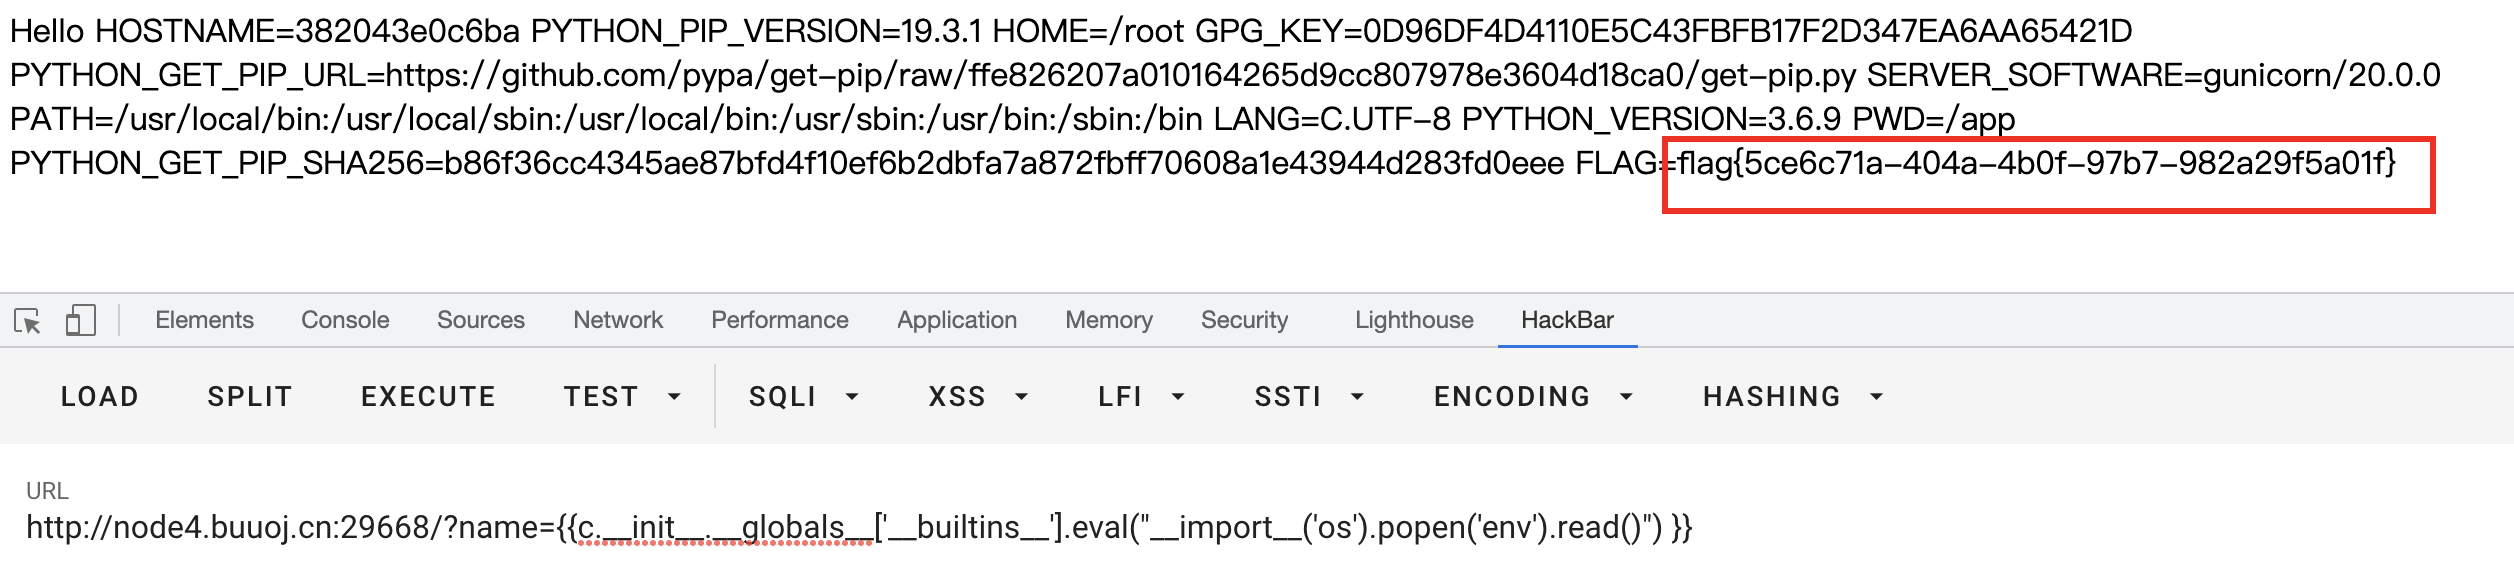Activate the inspect element picker icon

coord(27,321)
